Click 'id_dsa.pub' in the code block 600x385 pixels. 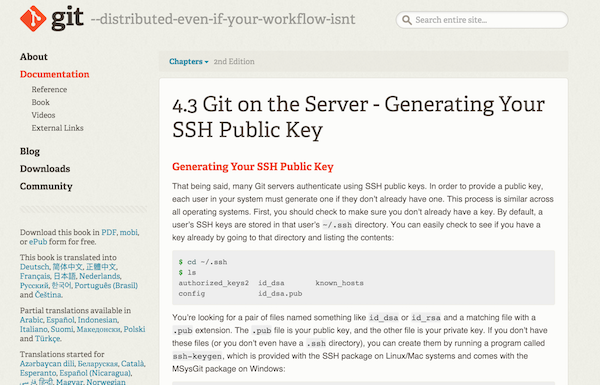point(280,294)
